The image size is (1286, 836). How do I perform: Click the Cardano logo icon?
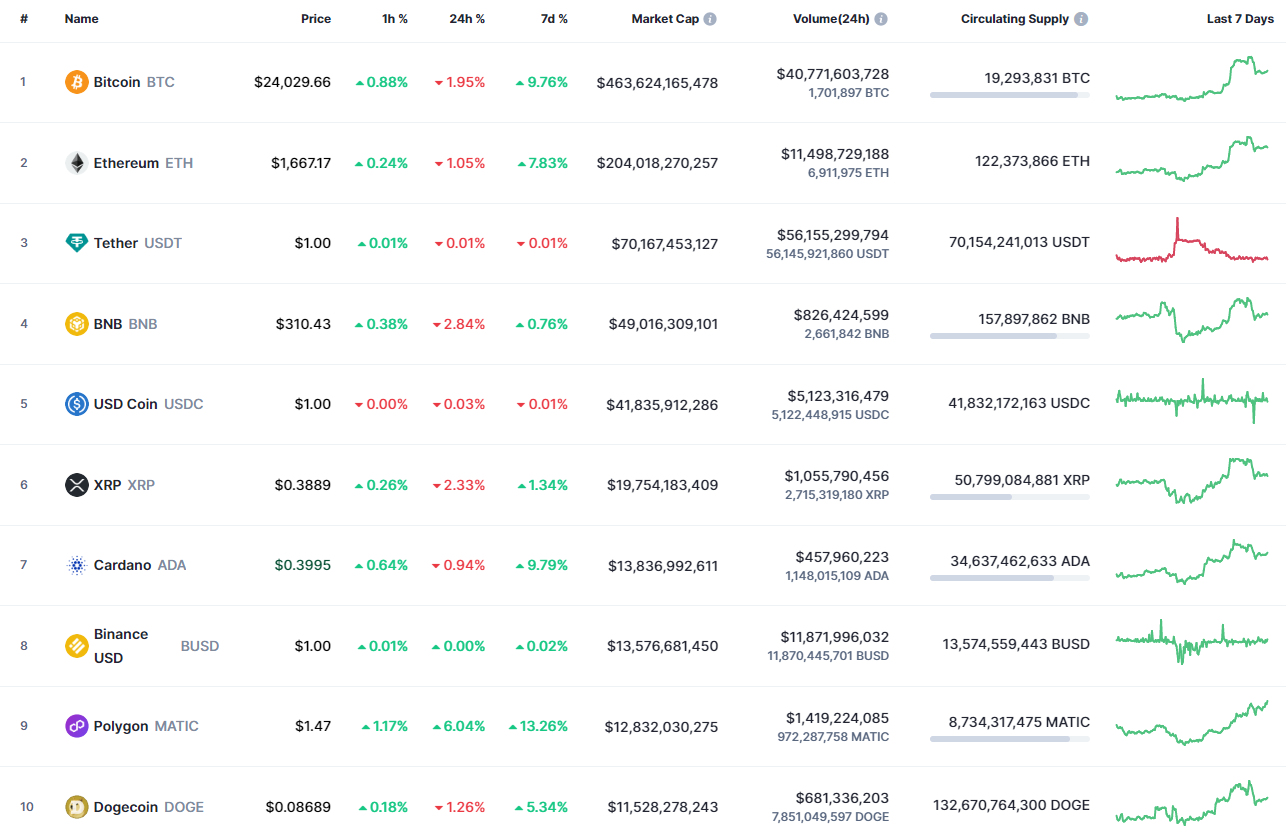pos(76,565)
